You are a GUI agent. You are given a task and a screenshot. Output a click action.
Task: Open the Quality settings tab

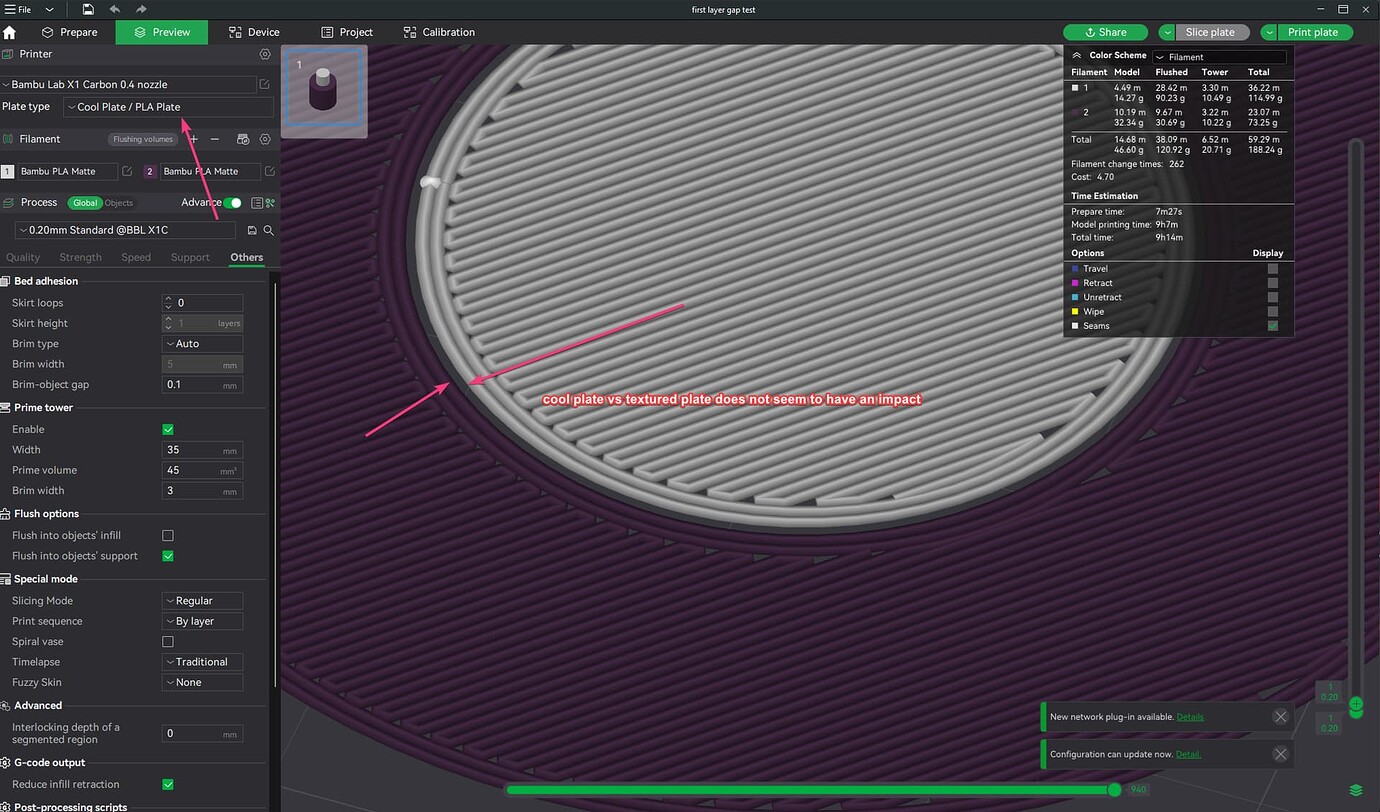coord(23,258)
